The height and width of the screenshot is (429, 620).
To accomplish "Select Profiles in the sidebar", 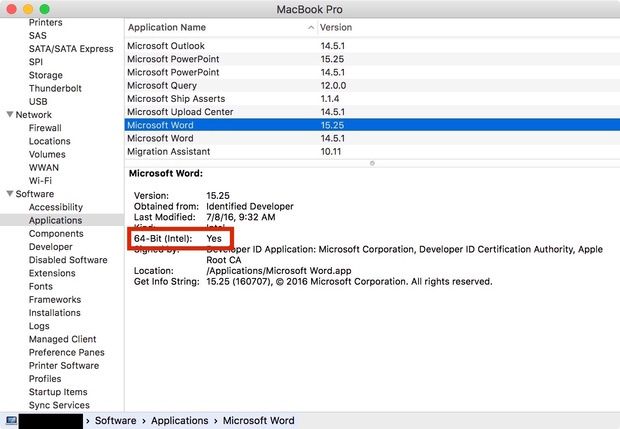I will [x=45, y=379].
